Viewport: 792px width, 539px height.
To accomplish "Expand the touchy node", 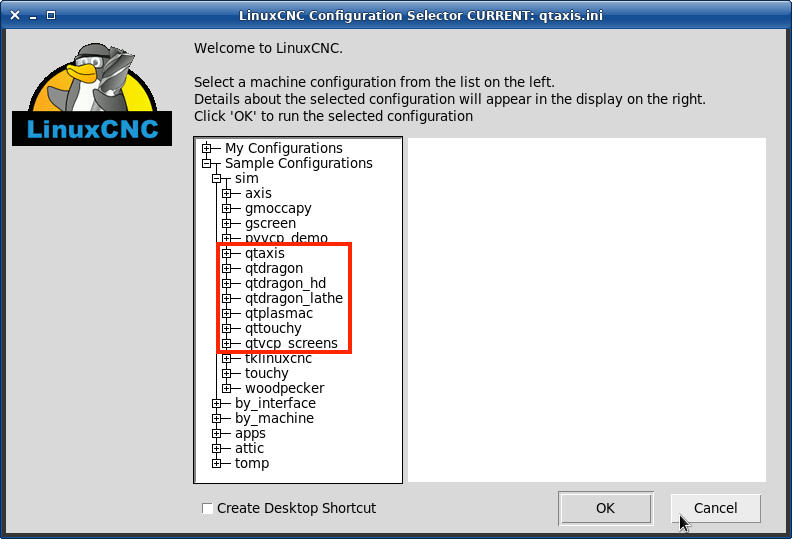I will (x=227, y=373).
